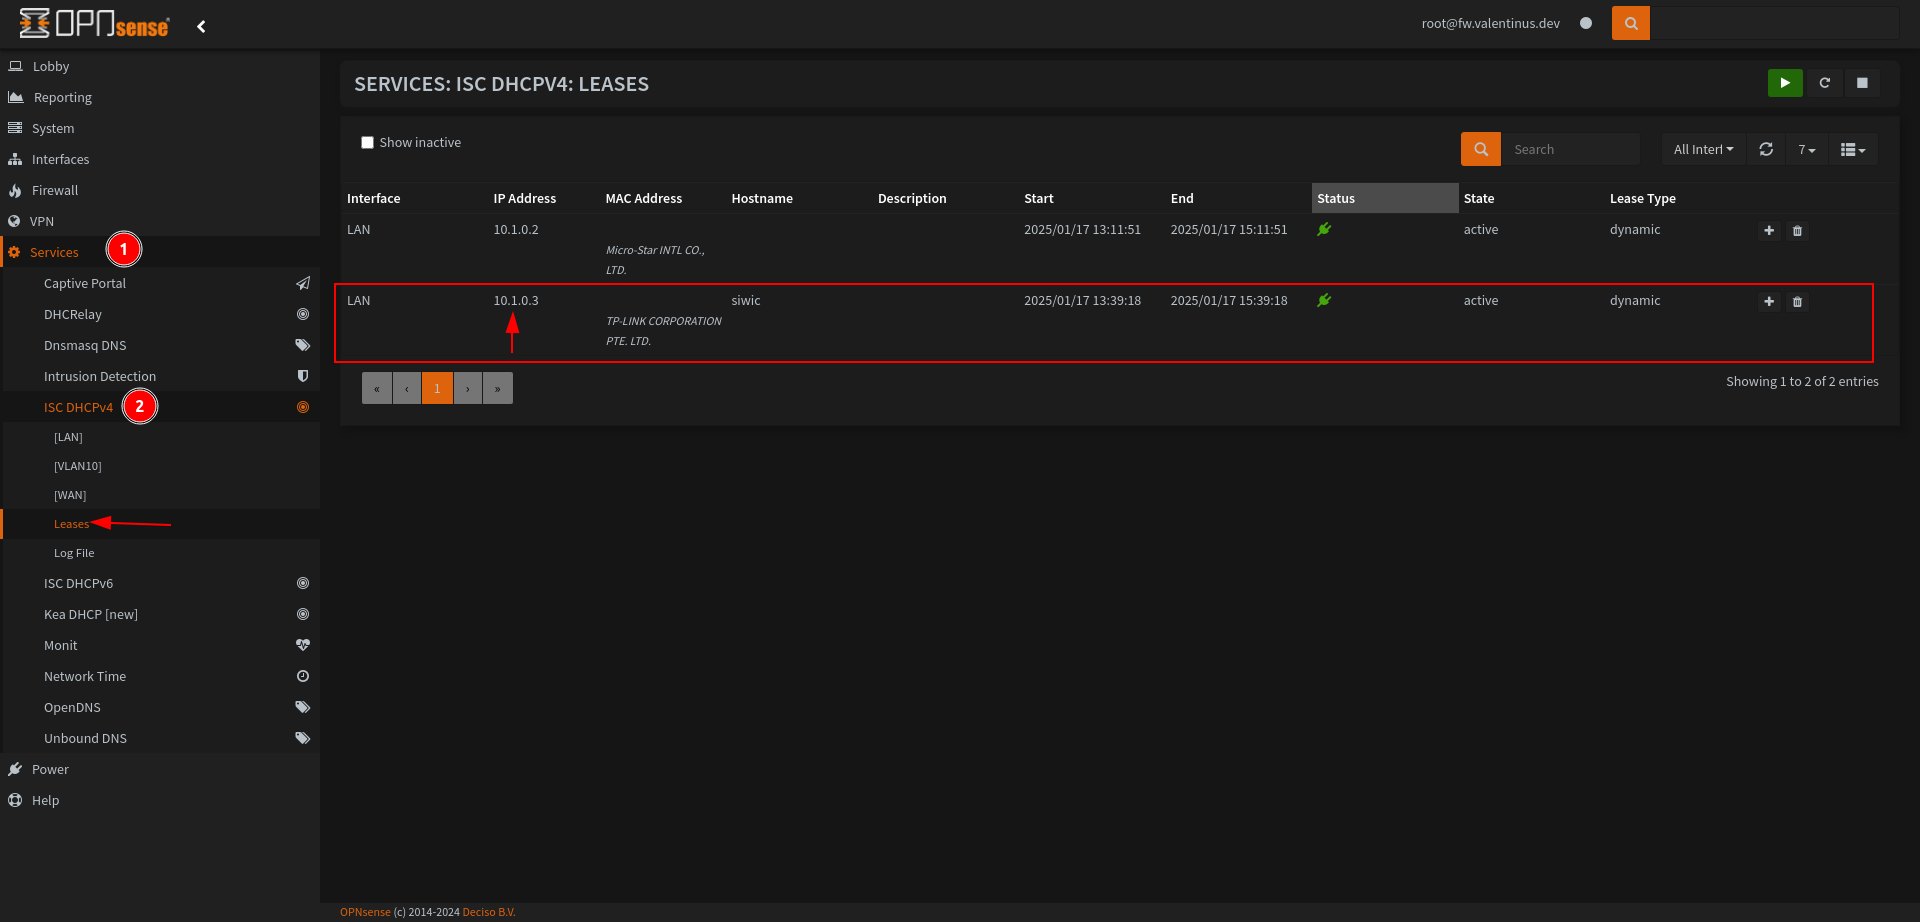Click the Network Time clock icon
Image resolution: width=1920 pixels, height=922 pixels.
click(x=303, y=676)
